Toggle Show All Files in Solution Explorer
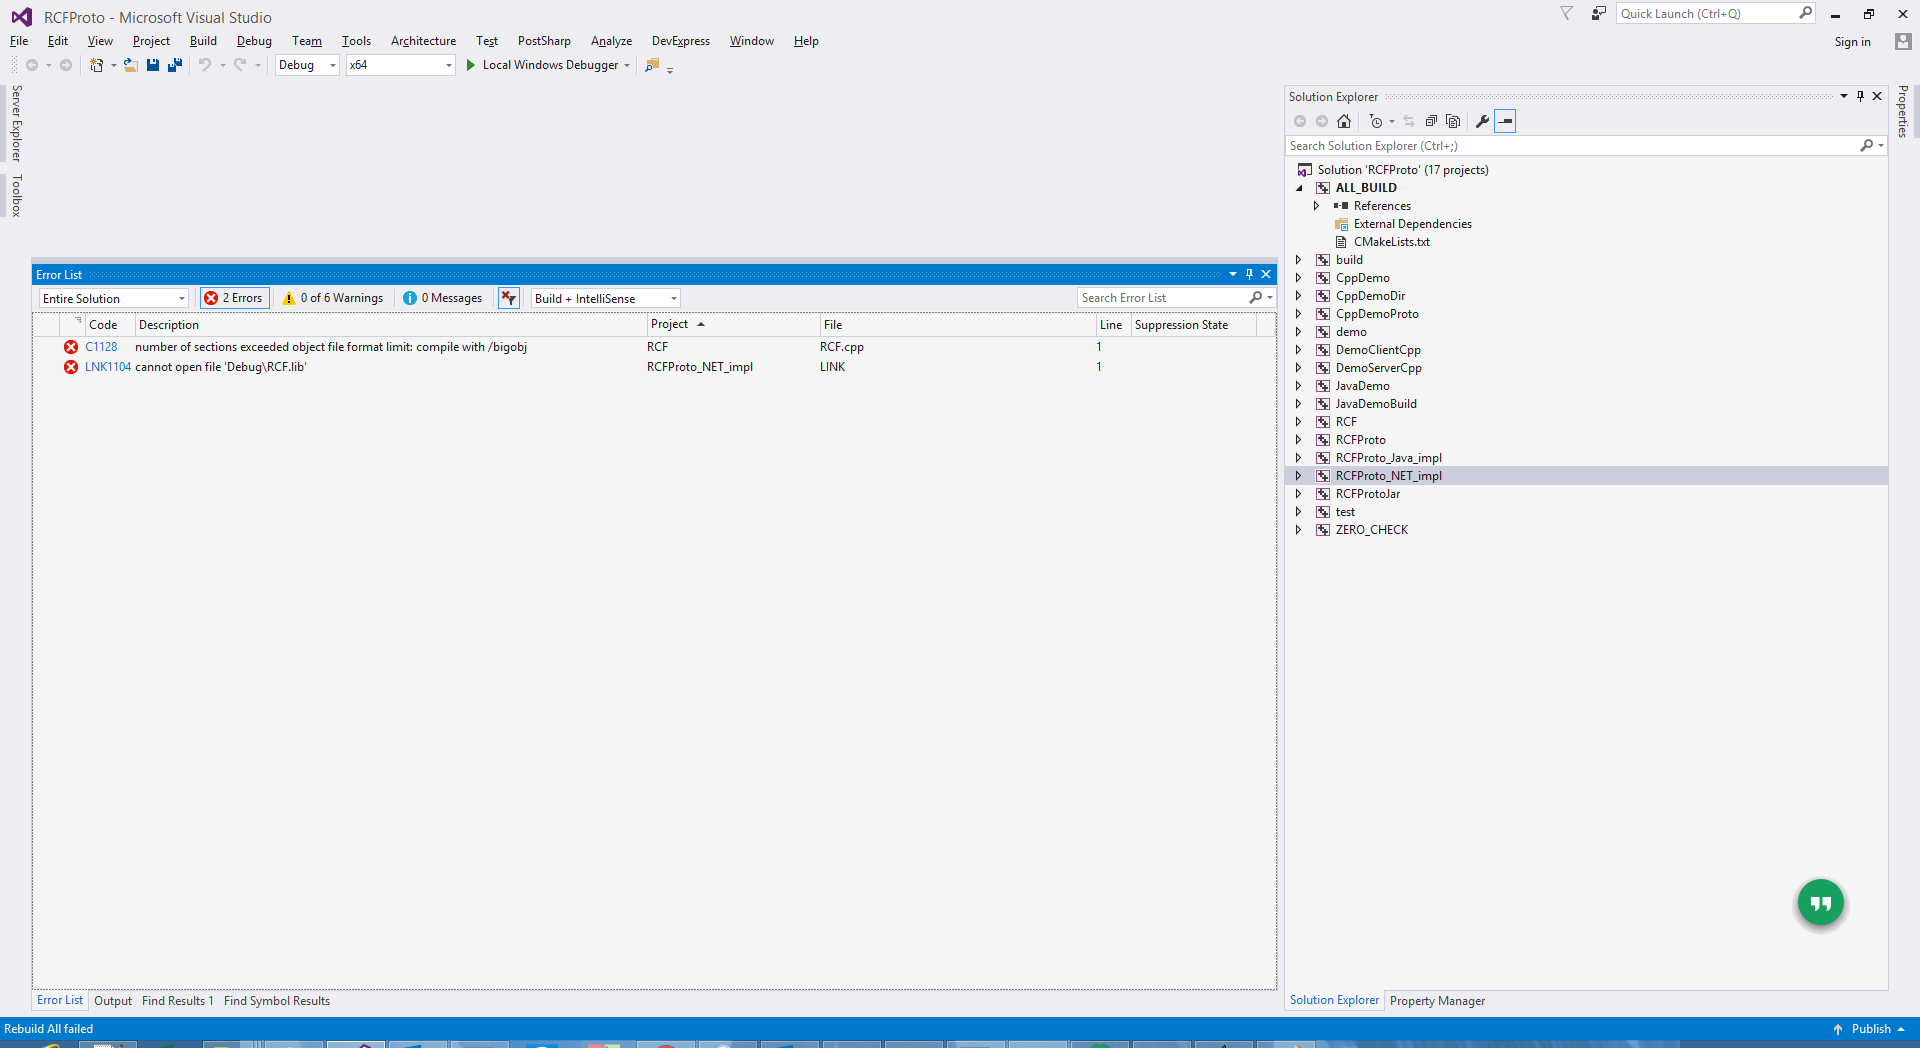The width and height of the screenshot is (1920, 1048). (x=1453, y=121)
